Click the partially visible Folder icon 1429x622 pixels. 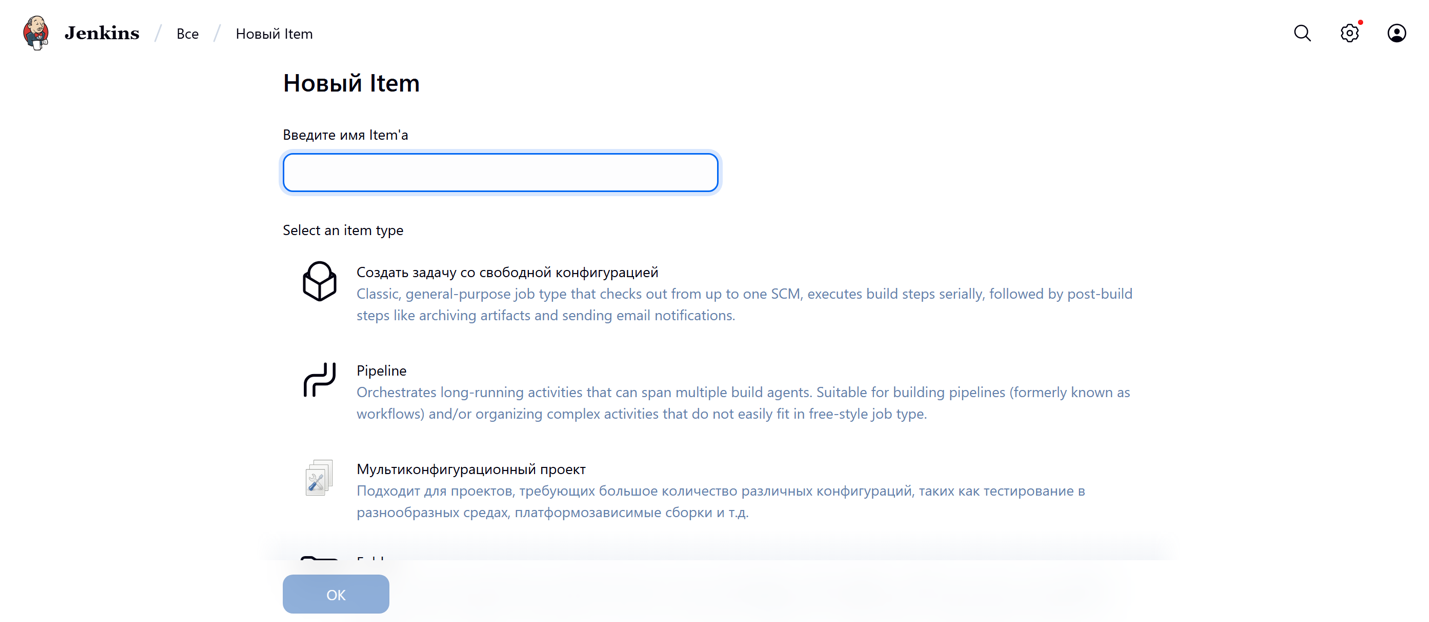[319, 558]
